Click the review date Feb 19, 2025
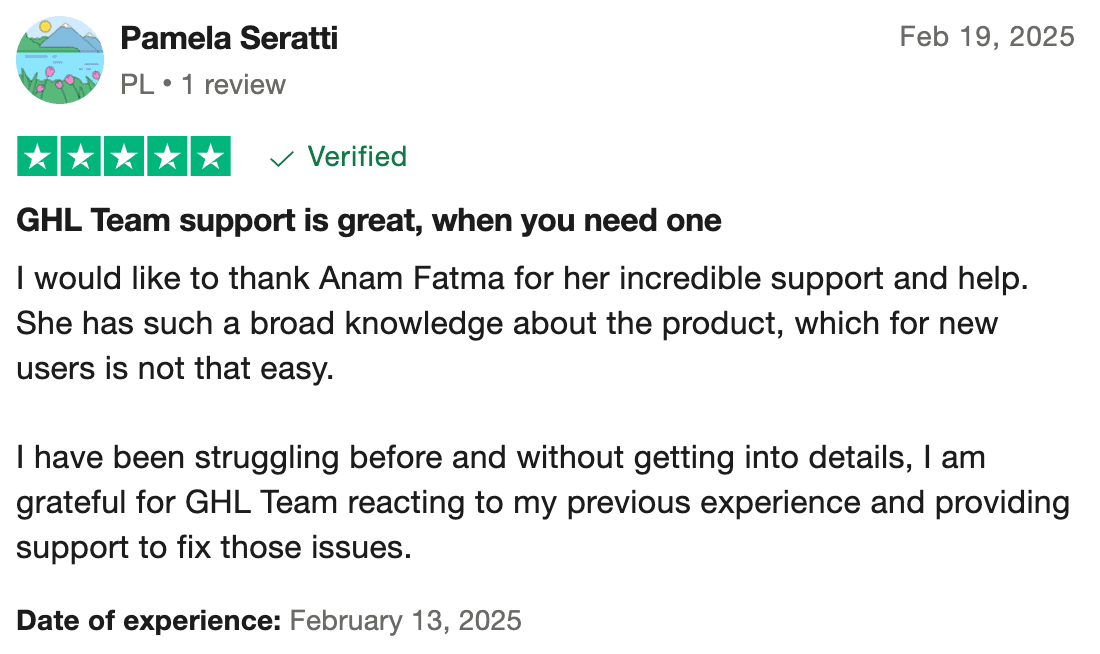This screenshot has width=1100, height=654. tap(986, 37)
